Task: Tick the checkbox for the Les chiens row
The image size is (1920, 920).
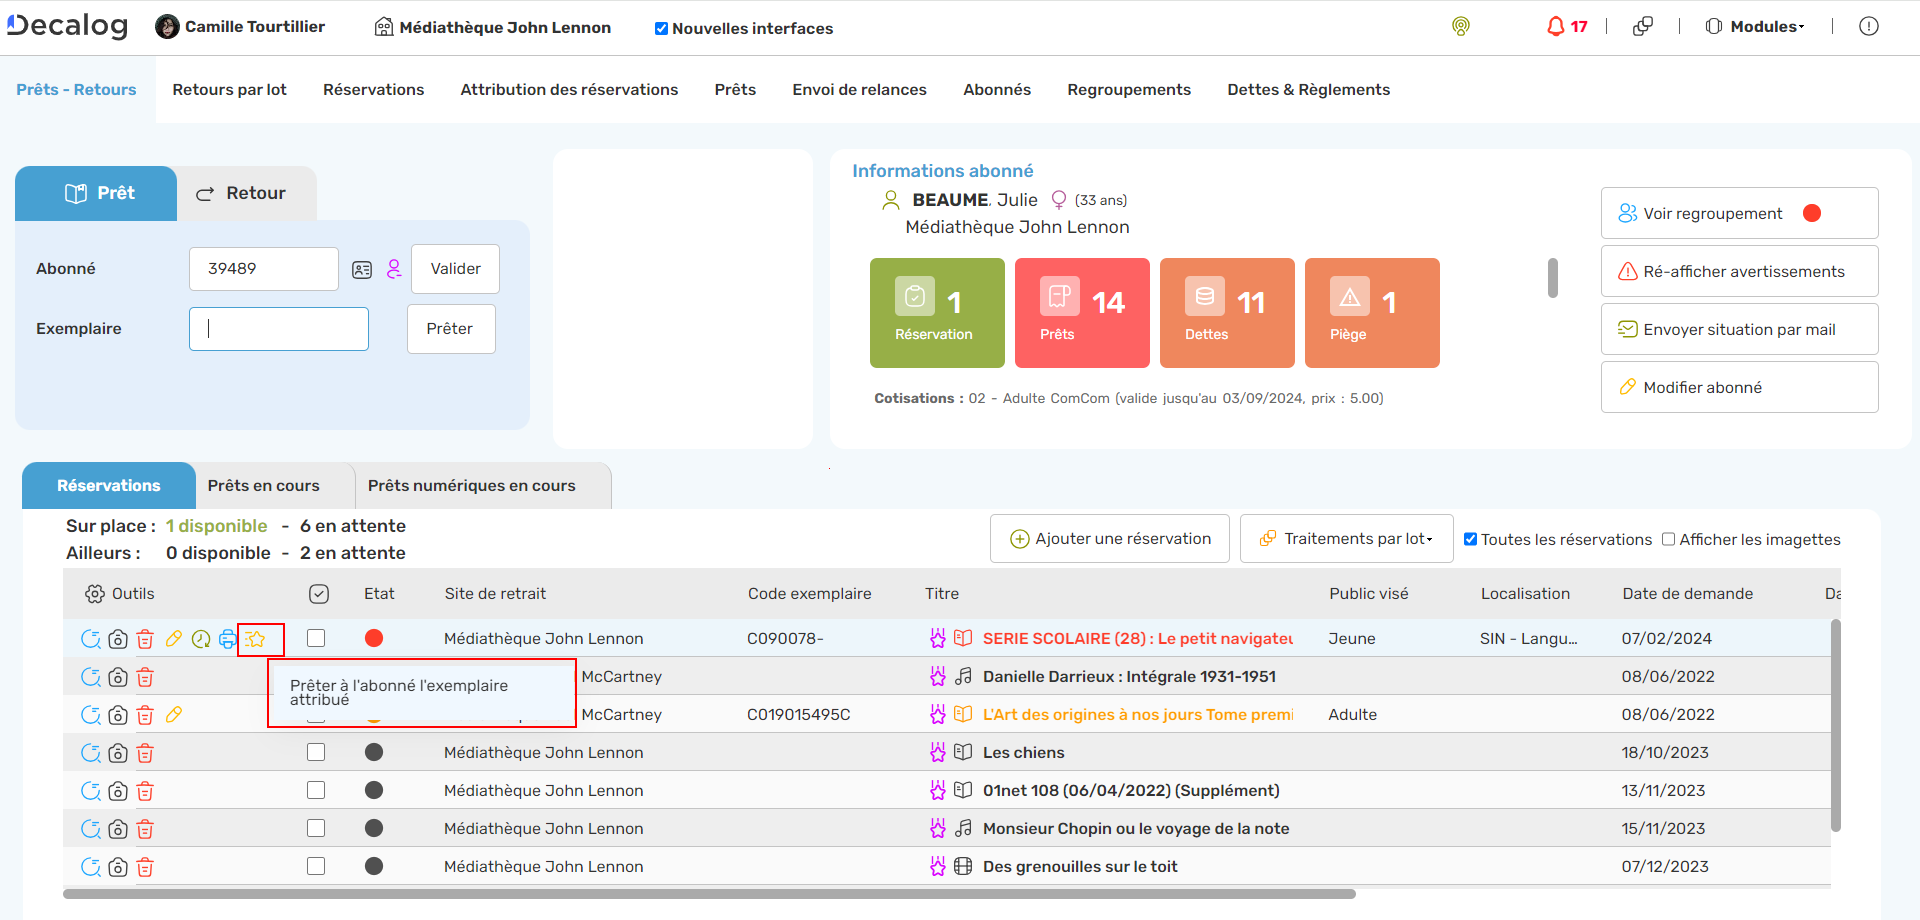Action: [x=316, y=753]
